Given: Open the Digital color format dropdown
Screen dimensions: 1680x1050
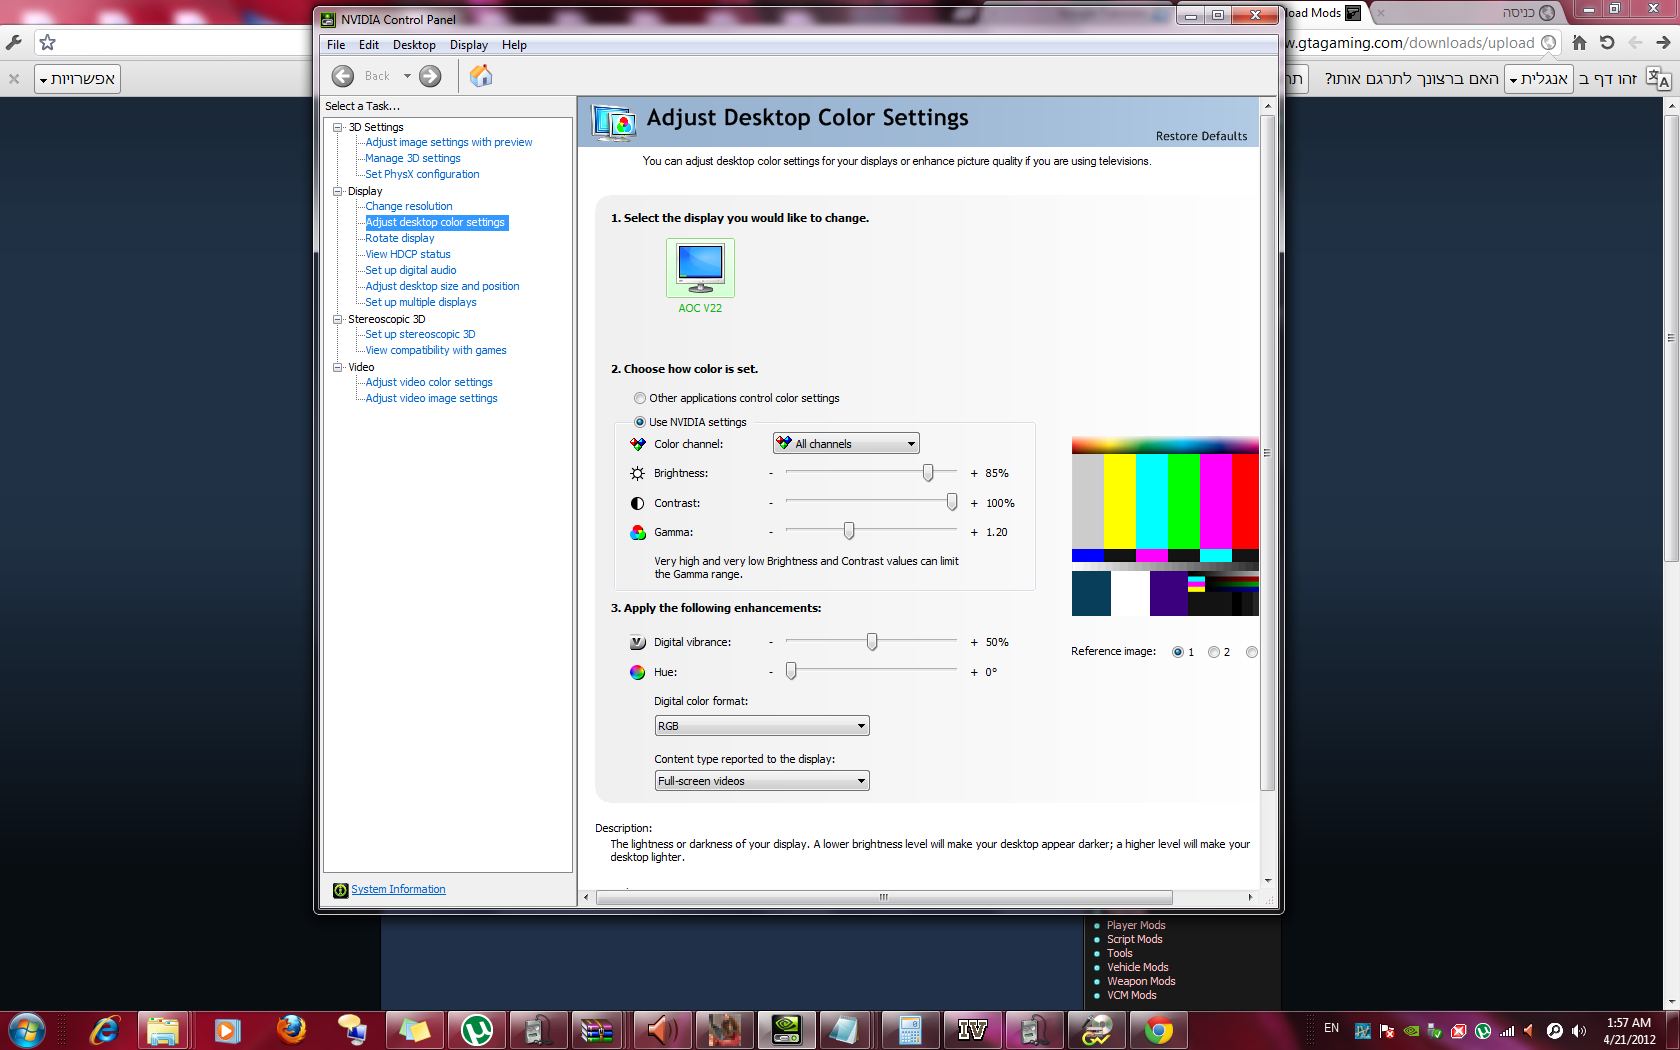Looking at the screenshot, I should [x=761, y=726].
